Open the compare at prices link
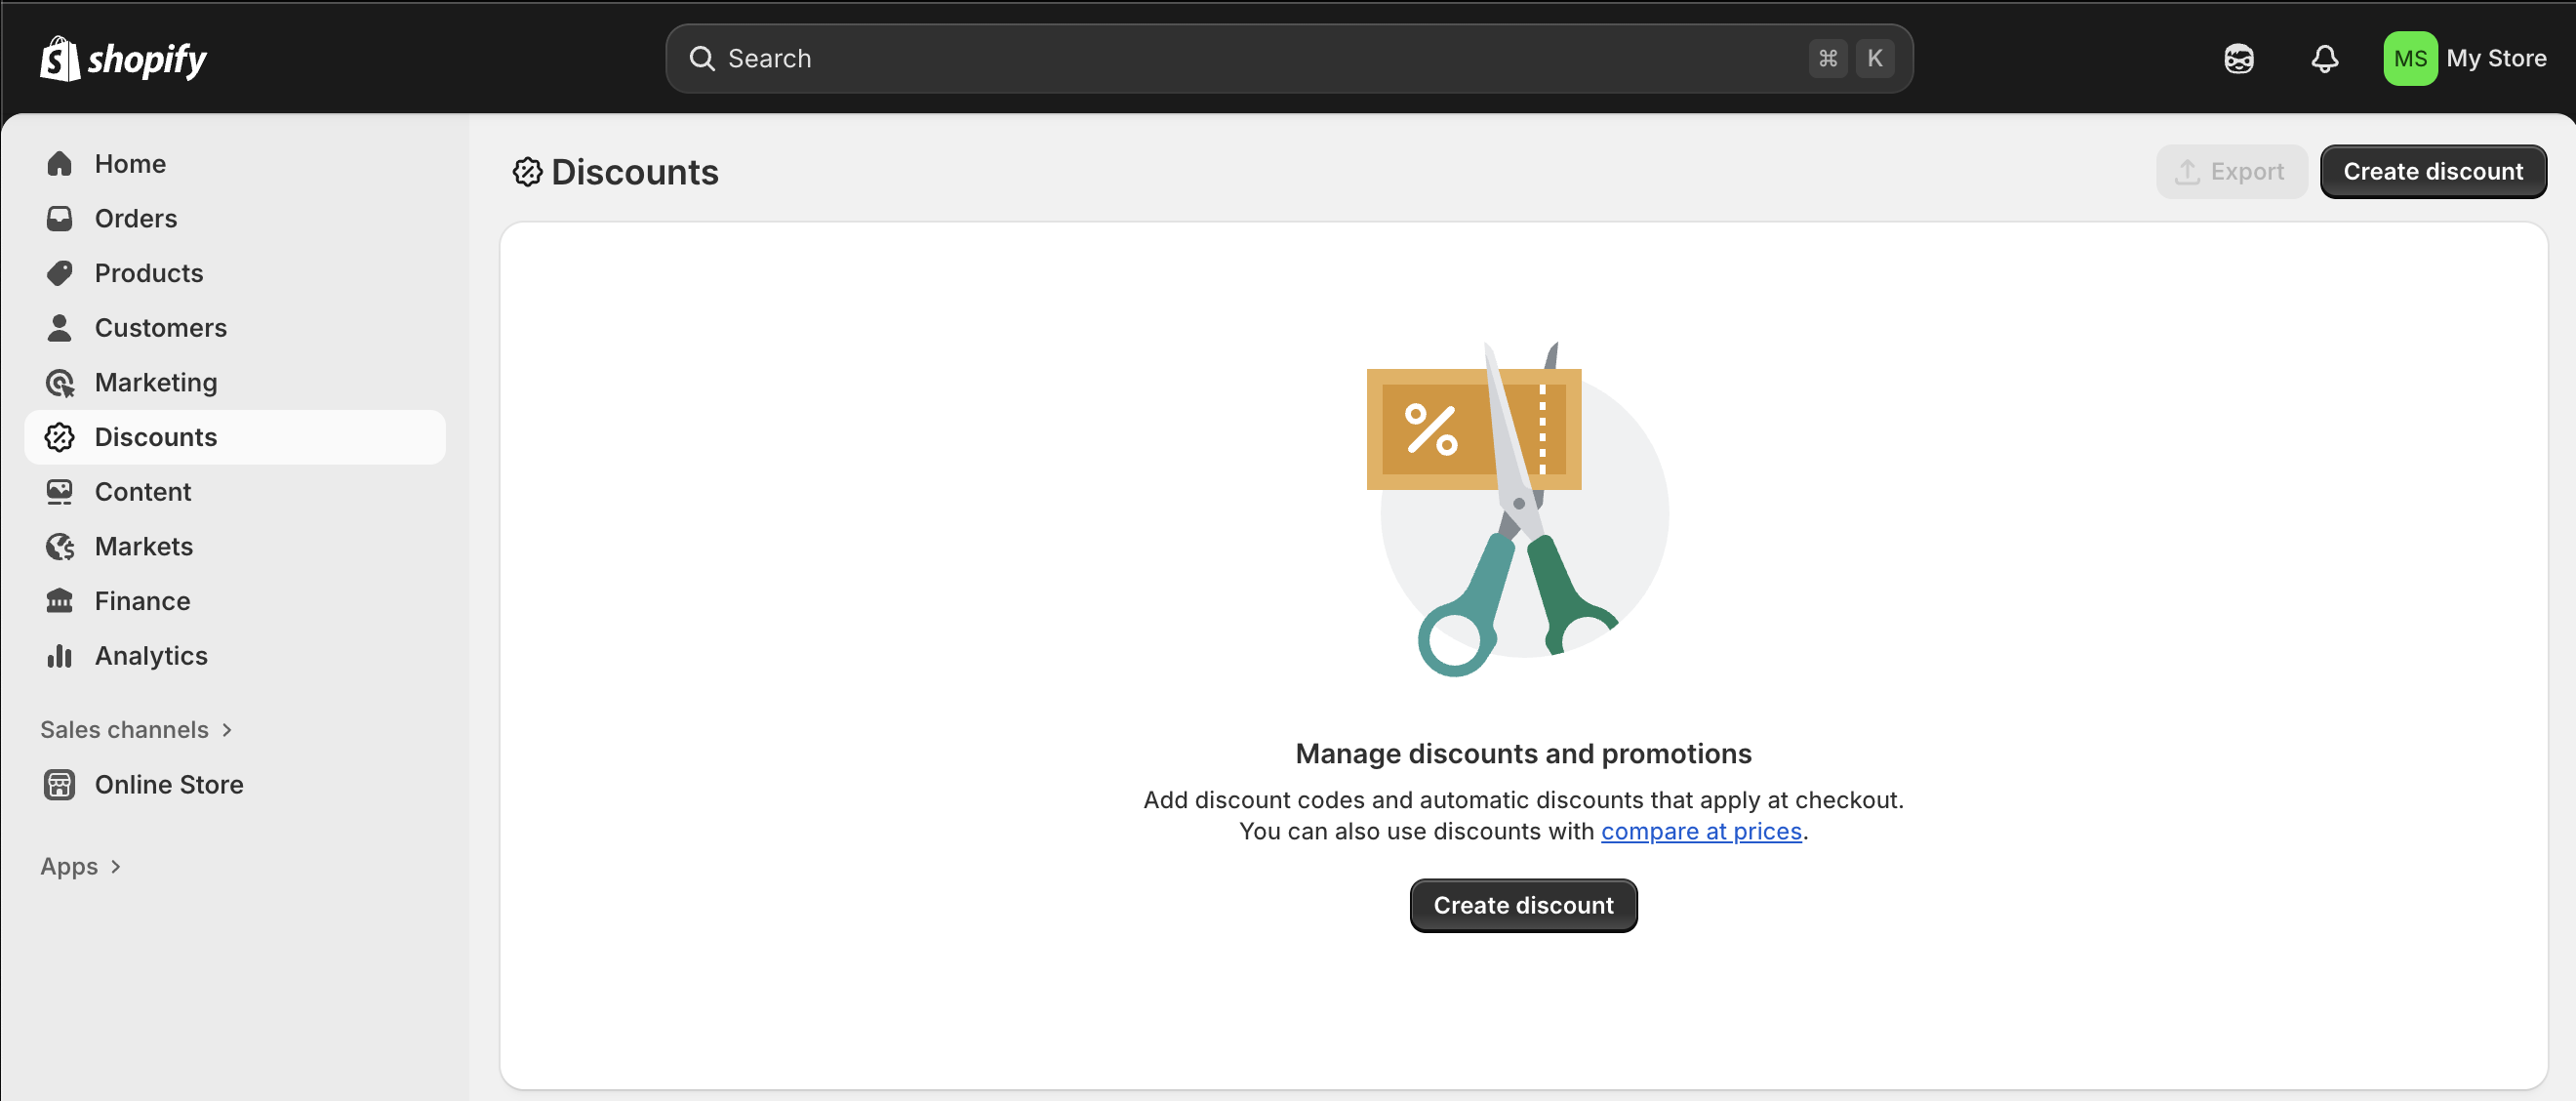This screenshot has width=2576, height=1101. 1701,831
